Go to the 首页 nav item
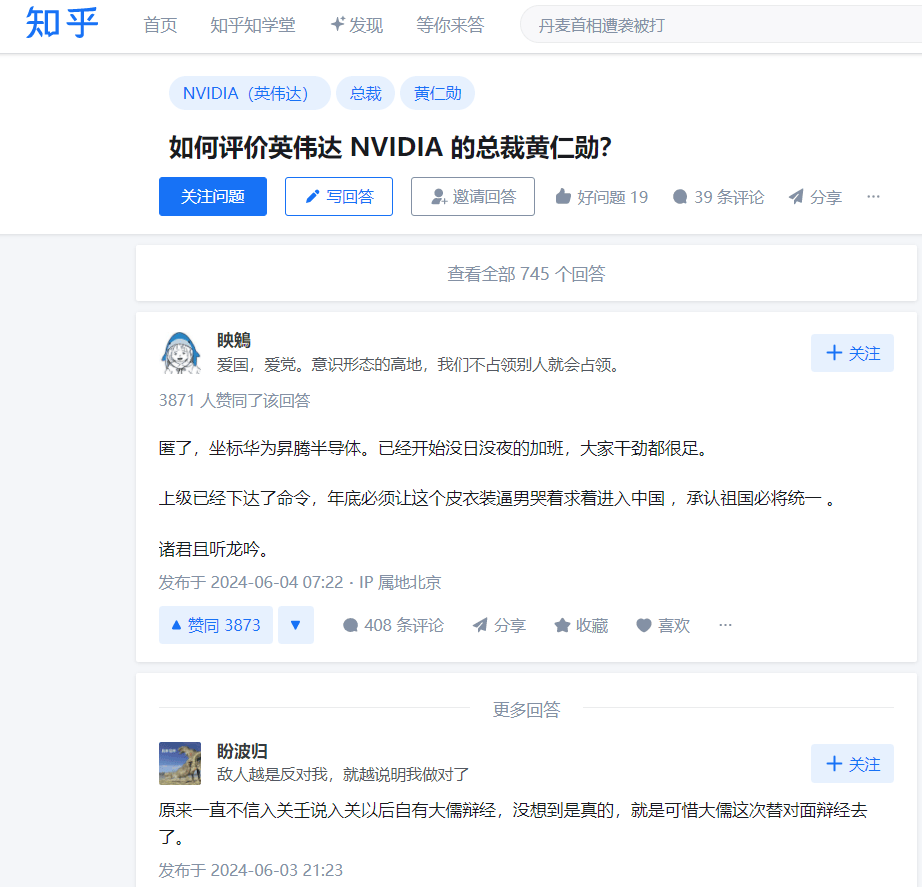The height and width of the screenshot is (887, 922). coord(160,25)
